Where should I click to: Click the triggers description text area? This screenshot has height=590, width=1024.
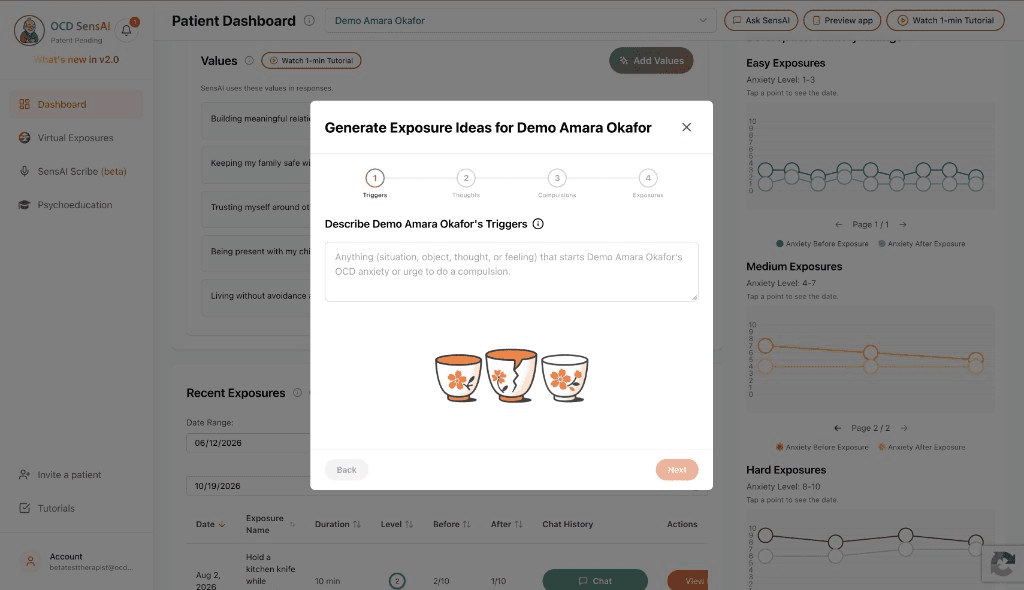pos(511,272)
